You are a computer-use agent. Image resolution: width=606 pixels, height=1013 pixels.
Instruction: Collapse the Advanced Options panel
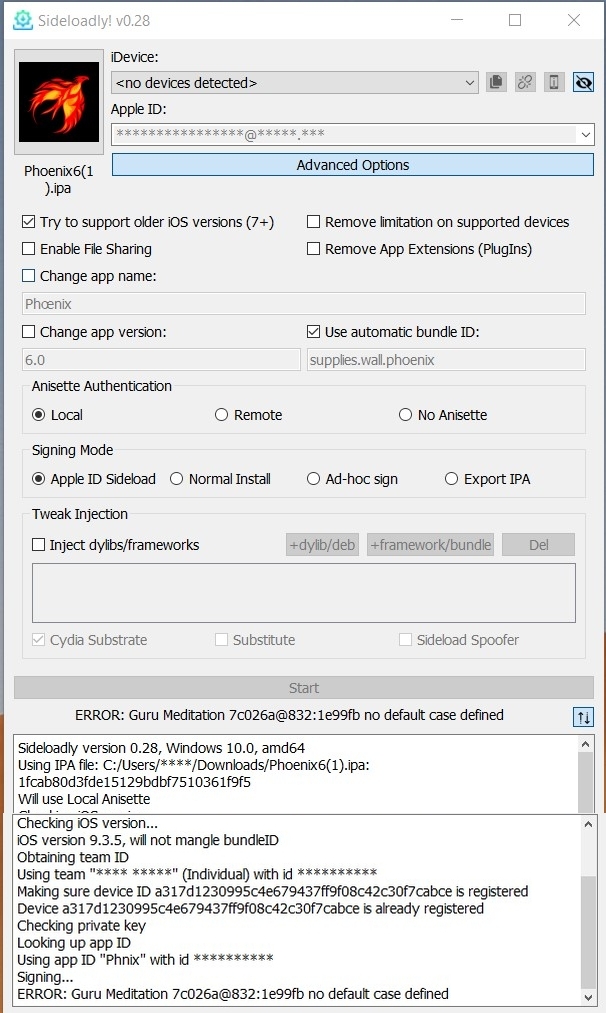[352, 165]
